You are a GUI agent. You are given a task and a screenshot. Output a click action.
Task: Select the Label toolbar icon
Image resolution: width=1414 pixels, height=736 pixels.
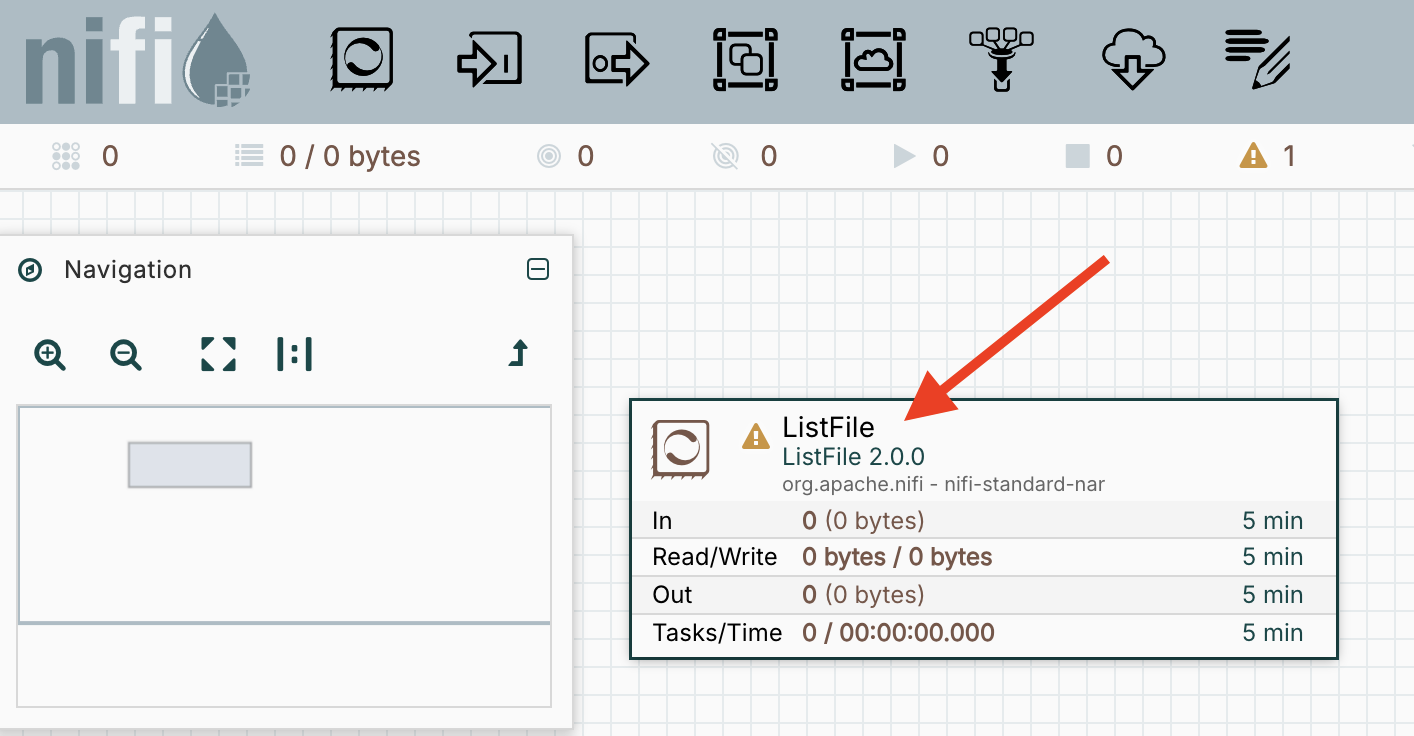pos(1257,60)
